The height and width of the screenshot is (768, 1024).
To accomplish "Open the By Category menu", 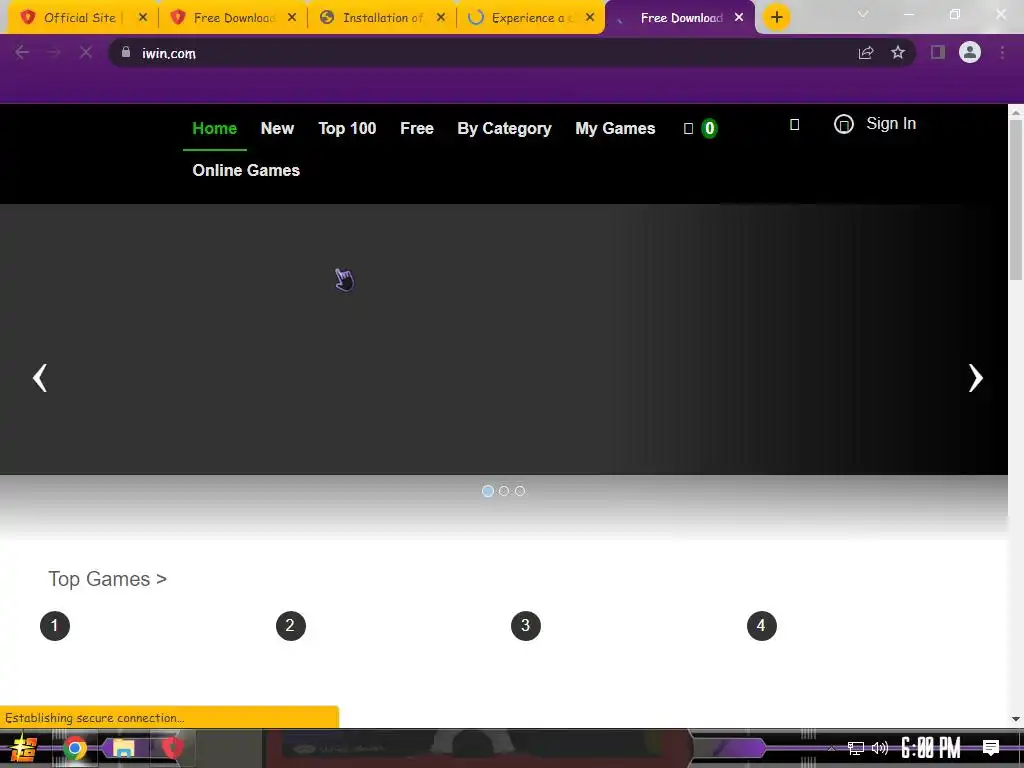I will tap(504, 129).
